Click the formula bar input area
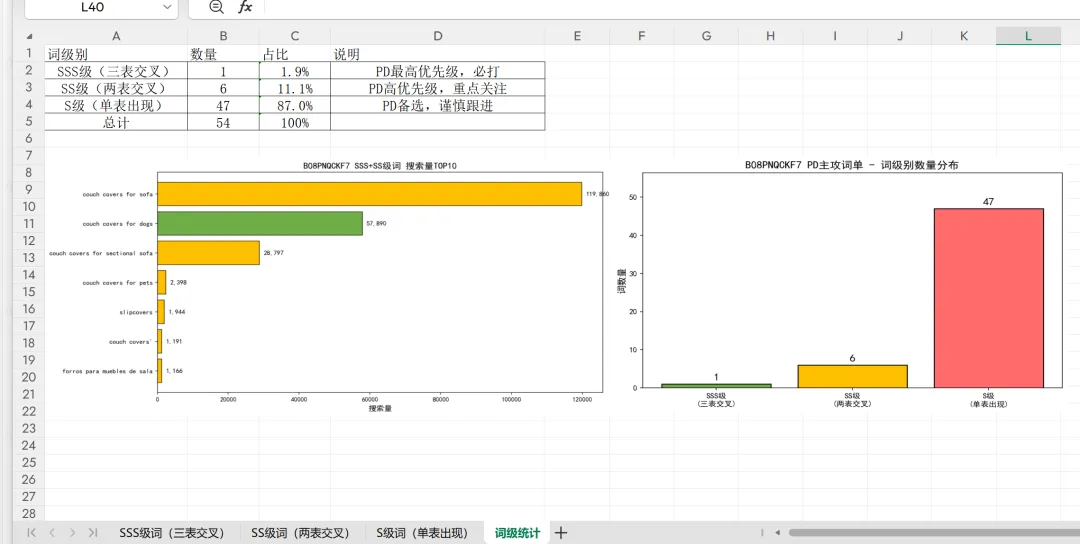Image resolution: width=1080 pixels, height=544 pixels. (672, 7)
